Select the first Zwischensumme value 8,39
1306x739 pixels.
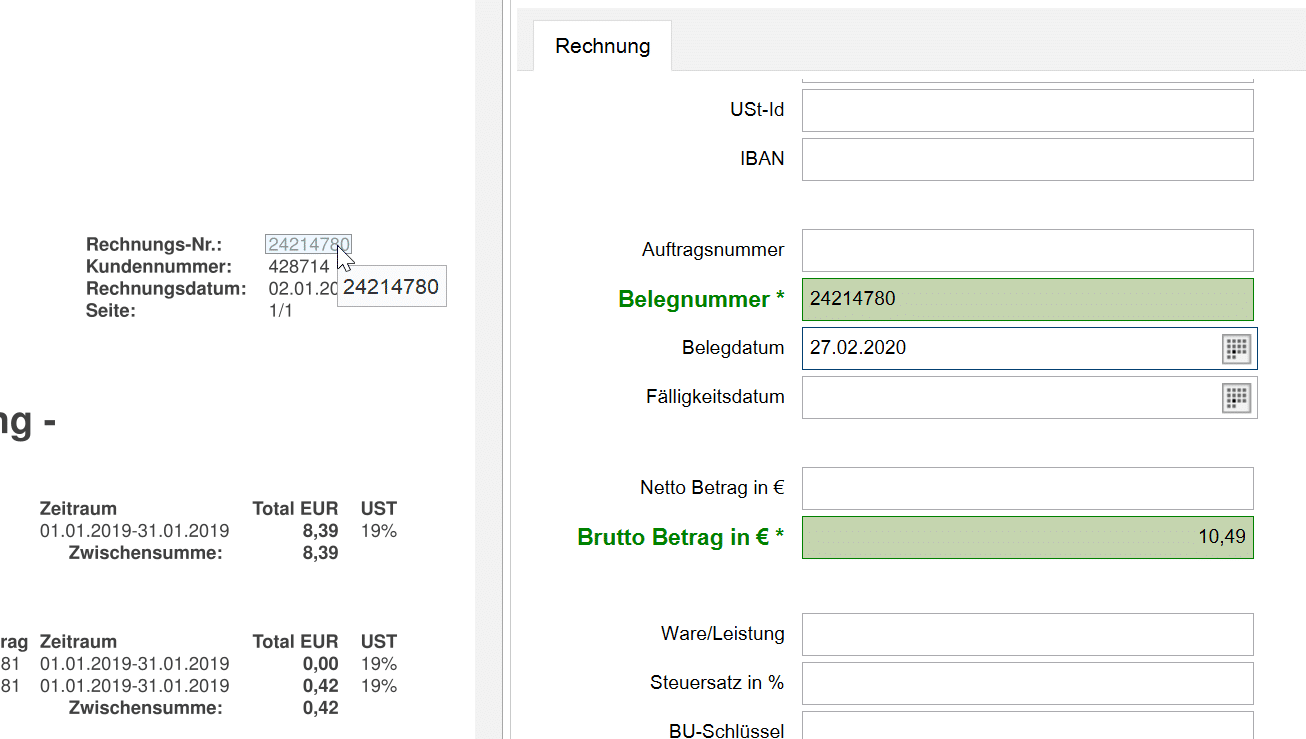pyautogui.click(x=320, y=553)
